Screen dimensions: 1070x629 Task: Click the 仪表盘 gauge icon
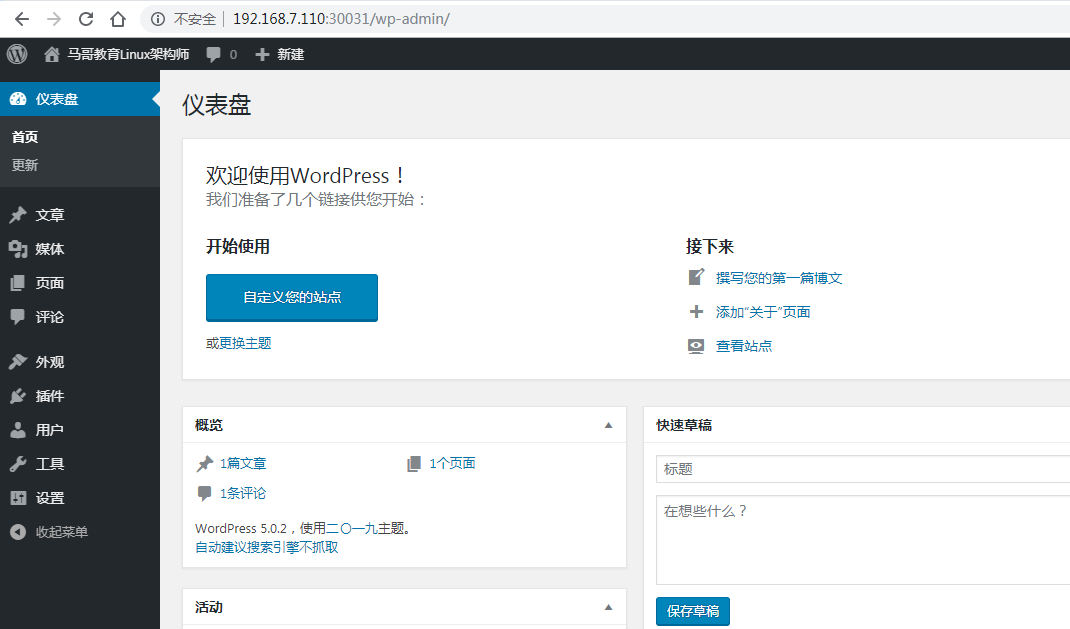pyautogui.click(x=18, y=99)
